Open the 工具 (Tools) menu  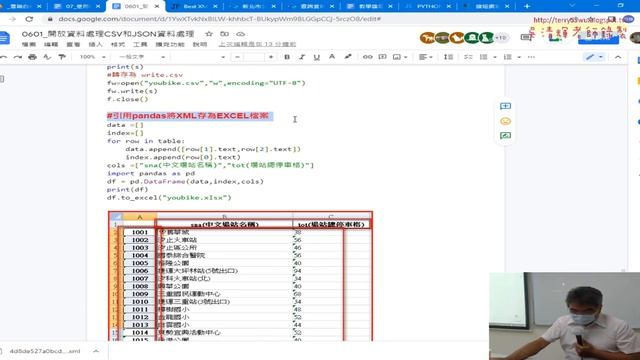[140, 44]
